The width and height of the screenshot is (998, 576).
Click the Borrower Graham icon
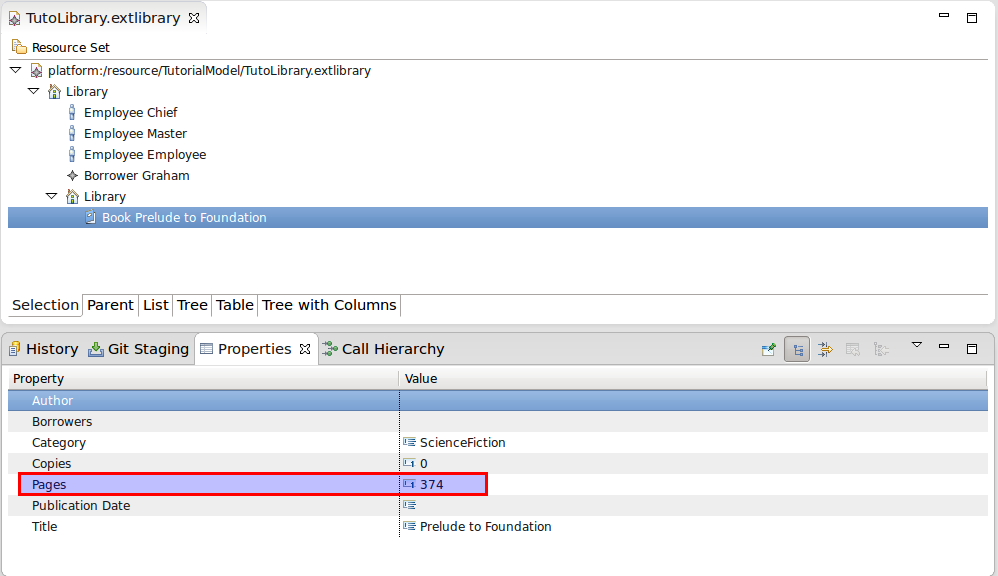pos(72,175)
